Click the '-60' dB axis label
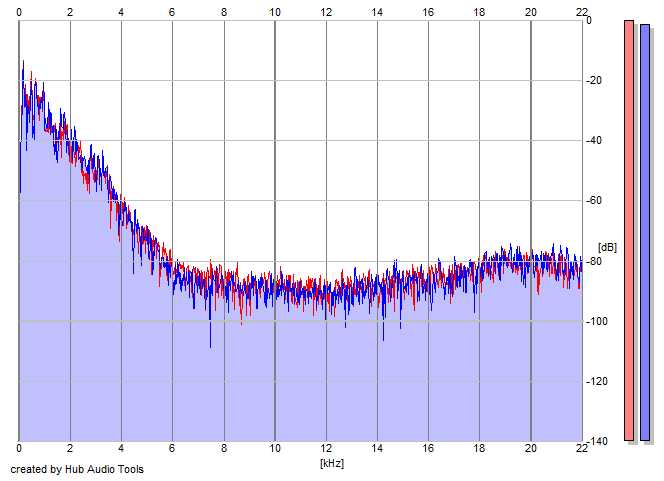 click(x=594, y=201)
